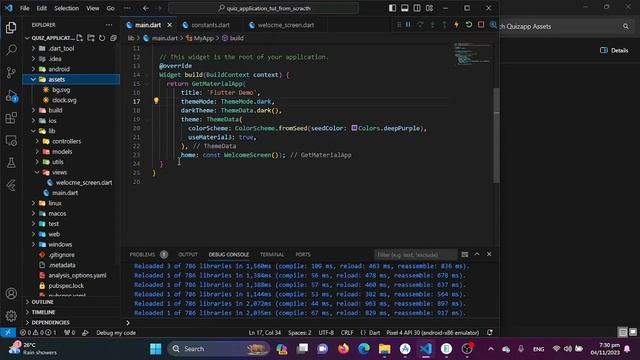
Task: Pause the debug session
Action: click(408, 25)
